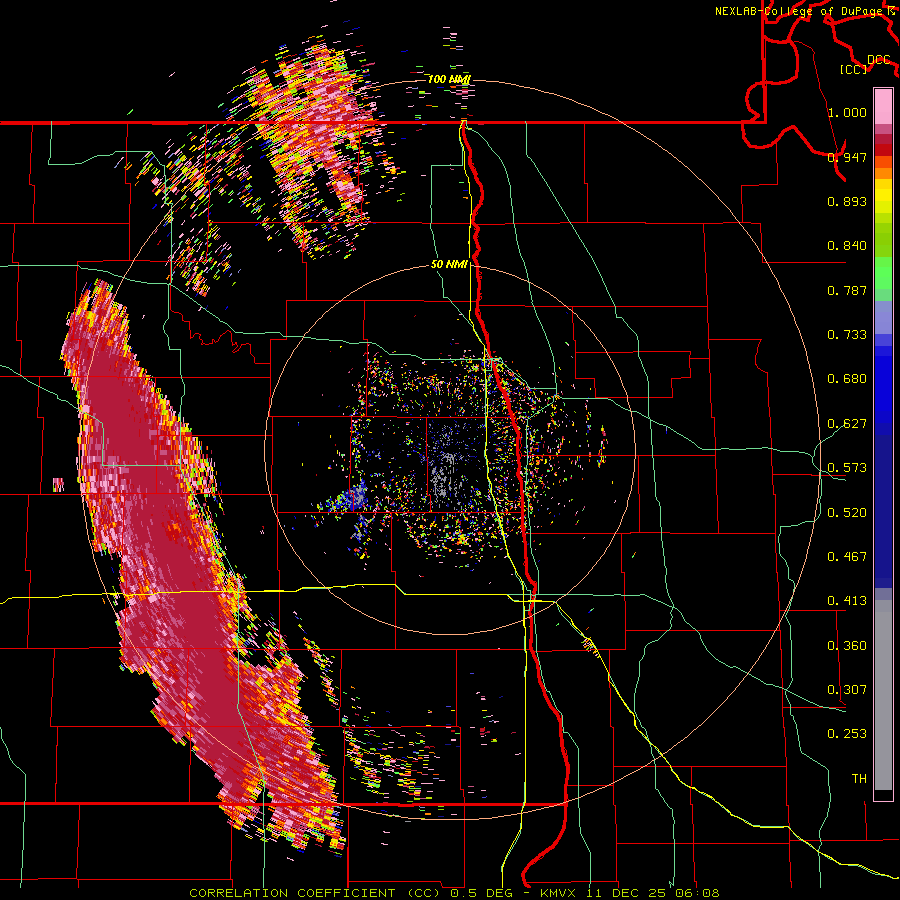Select the 0.360 legend value
Viewport: 900px width, 900px height.
(847, 645)
